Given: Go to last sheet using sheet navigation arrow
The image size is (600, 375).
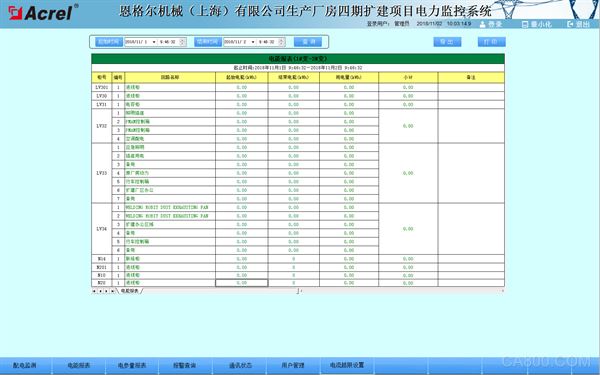Looking at the screenshot, I should click(112, 291).
